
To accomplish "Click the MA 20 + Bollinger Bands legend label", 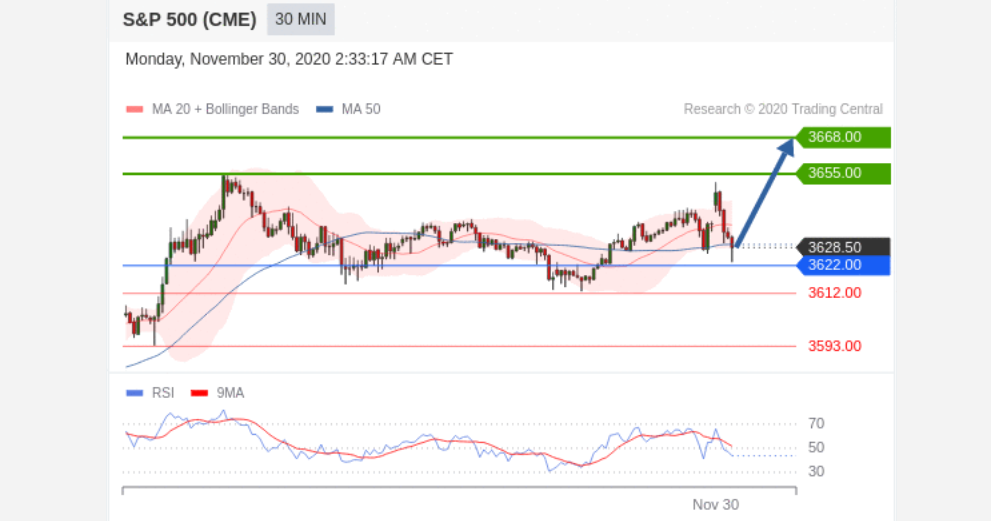I will point(226,109).
